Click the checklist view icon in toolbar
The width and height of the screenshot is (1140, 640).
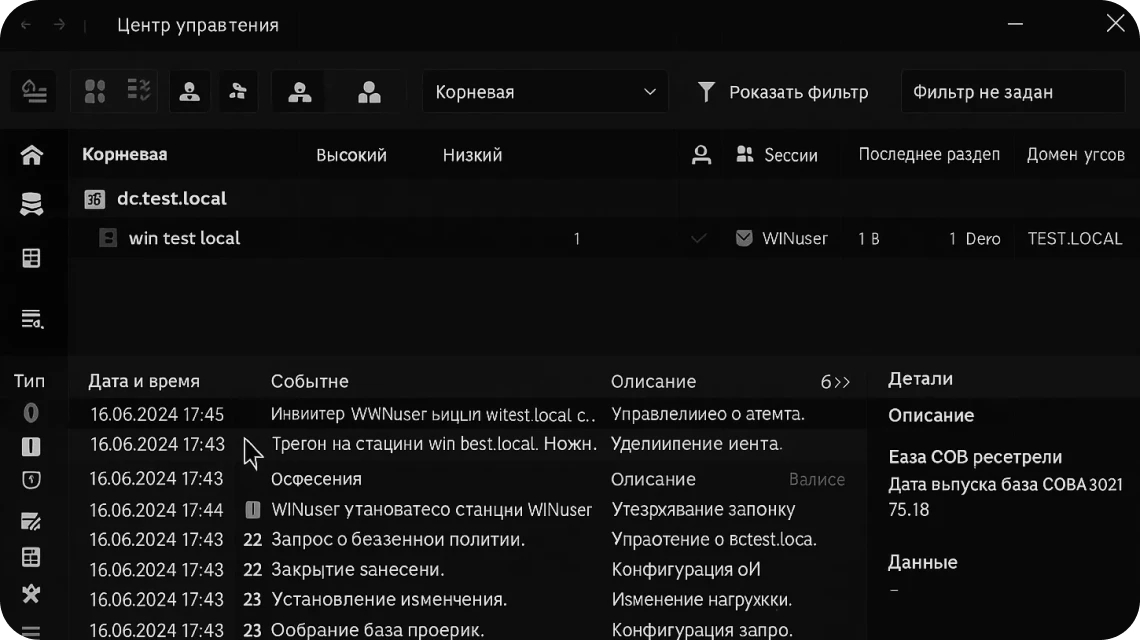(x=139, y=92)
